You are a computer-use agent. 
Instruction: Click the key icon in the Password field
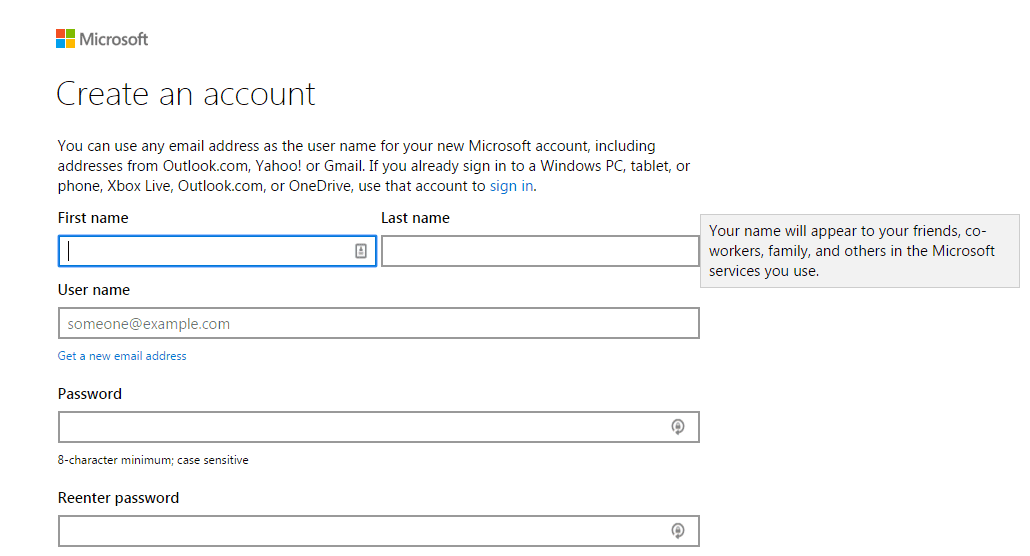678,427
